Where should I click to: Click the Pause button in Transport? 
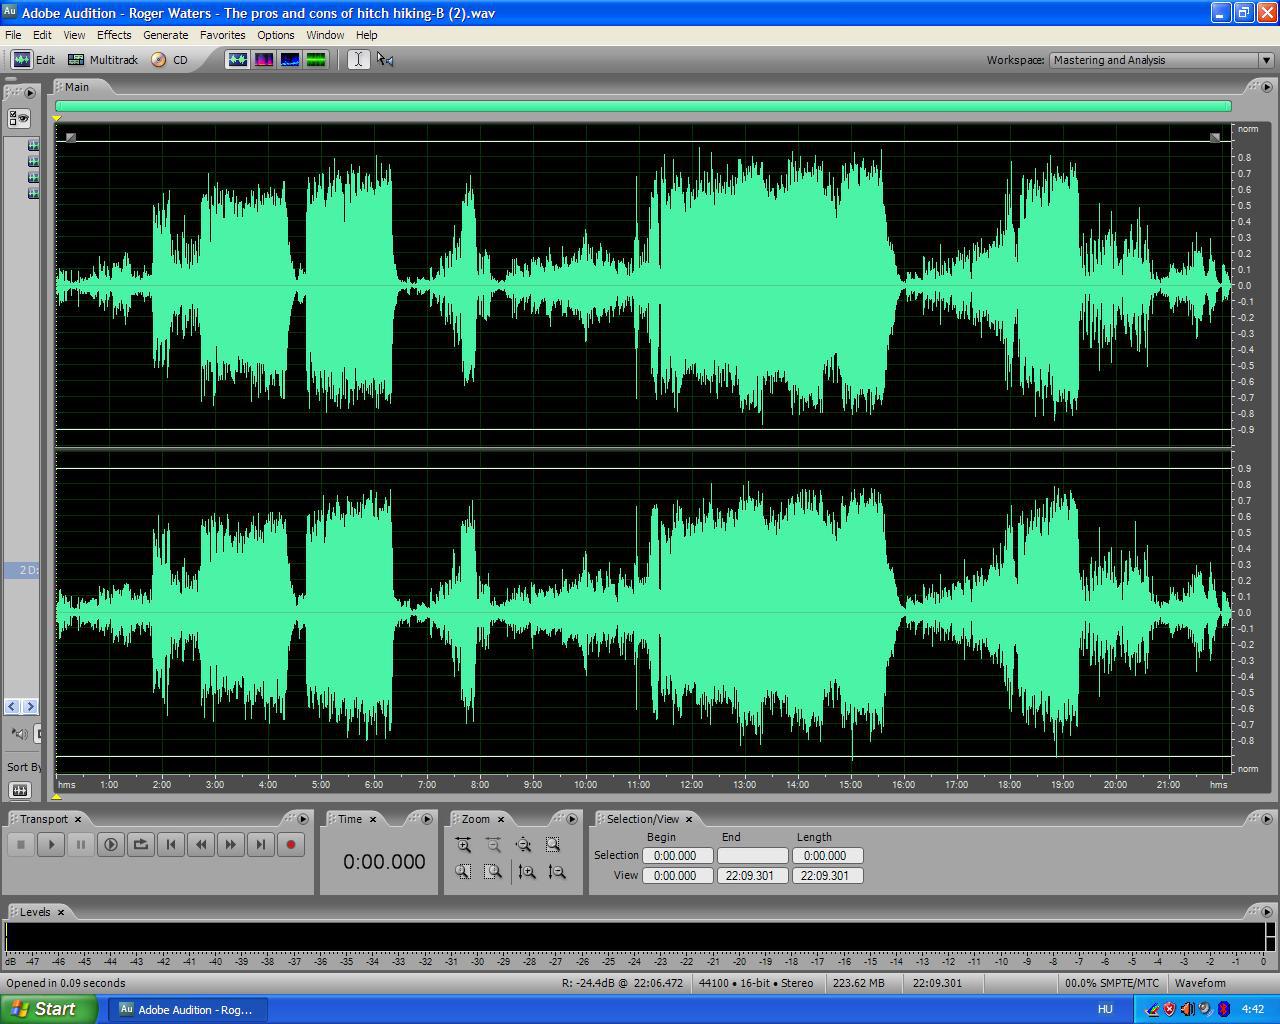[81, 845]
